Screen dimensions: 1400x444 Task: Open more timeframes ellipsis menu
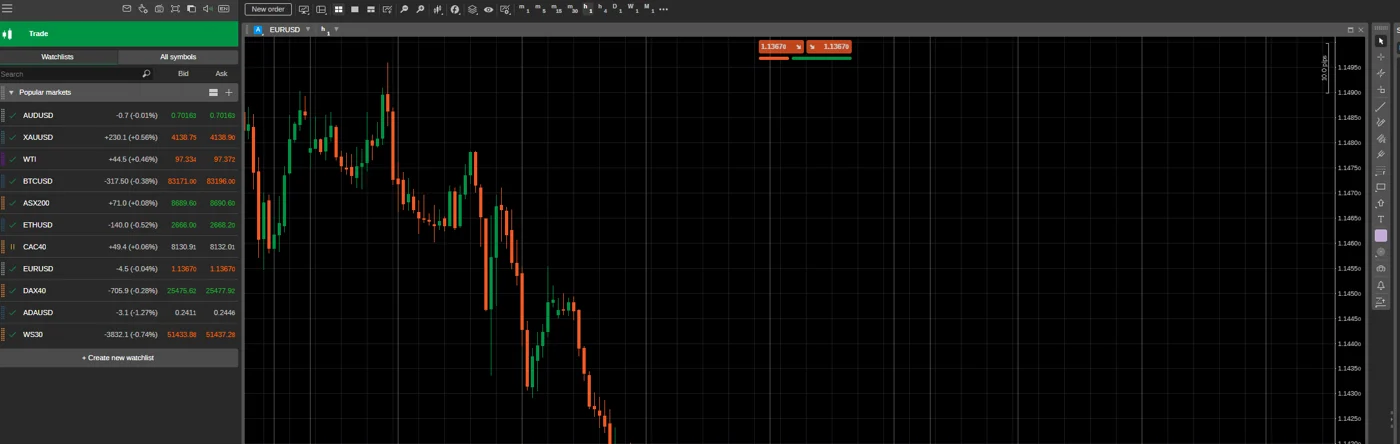coord(664,9)
